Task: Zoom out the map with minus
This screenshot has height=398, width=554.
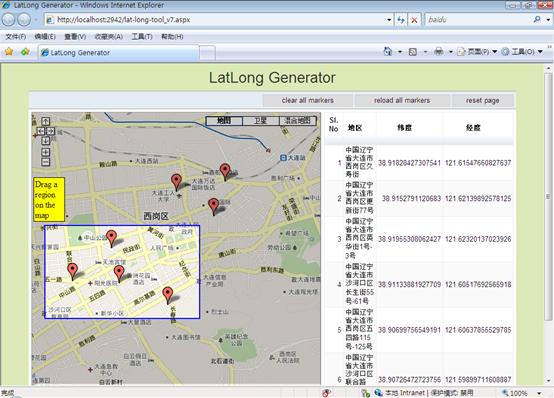Action: click(46, 162)
